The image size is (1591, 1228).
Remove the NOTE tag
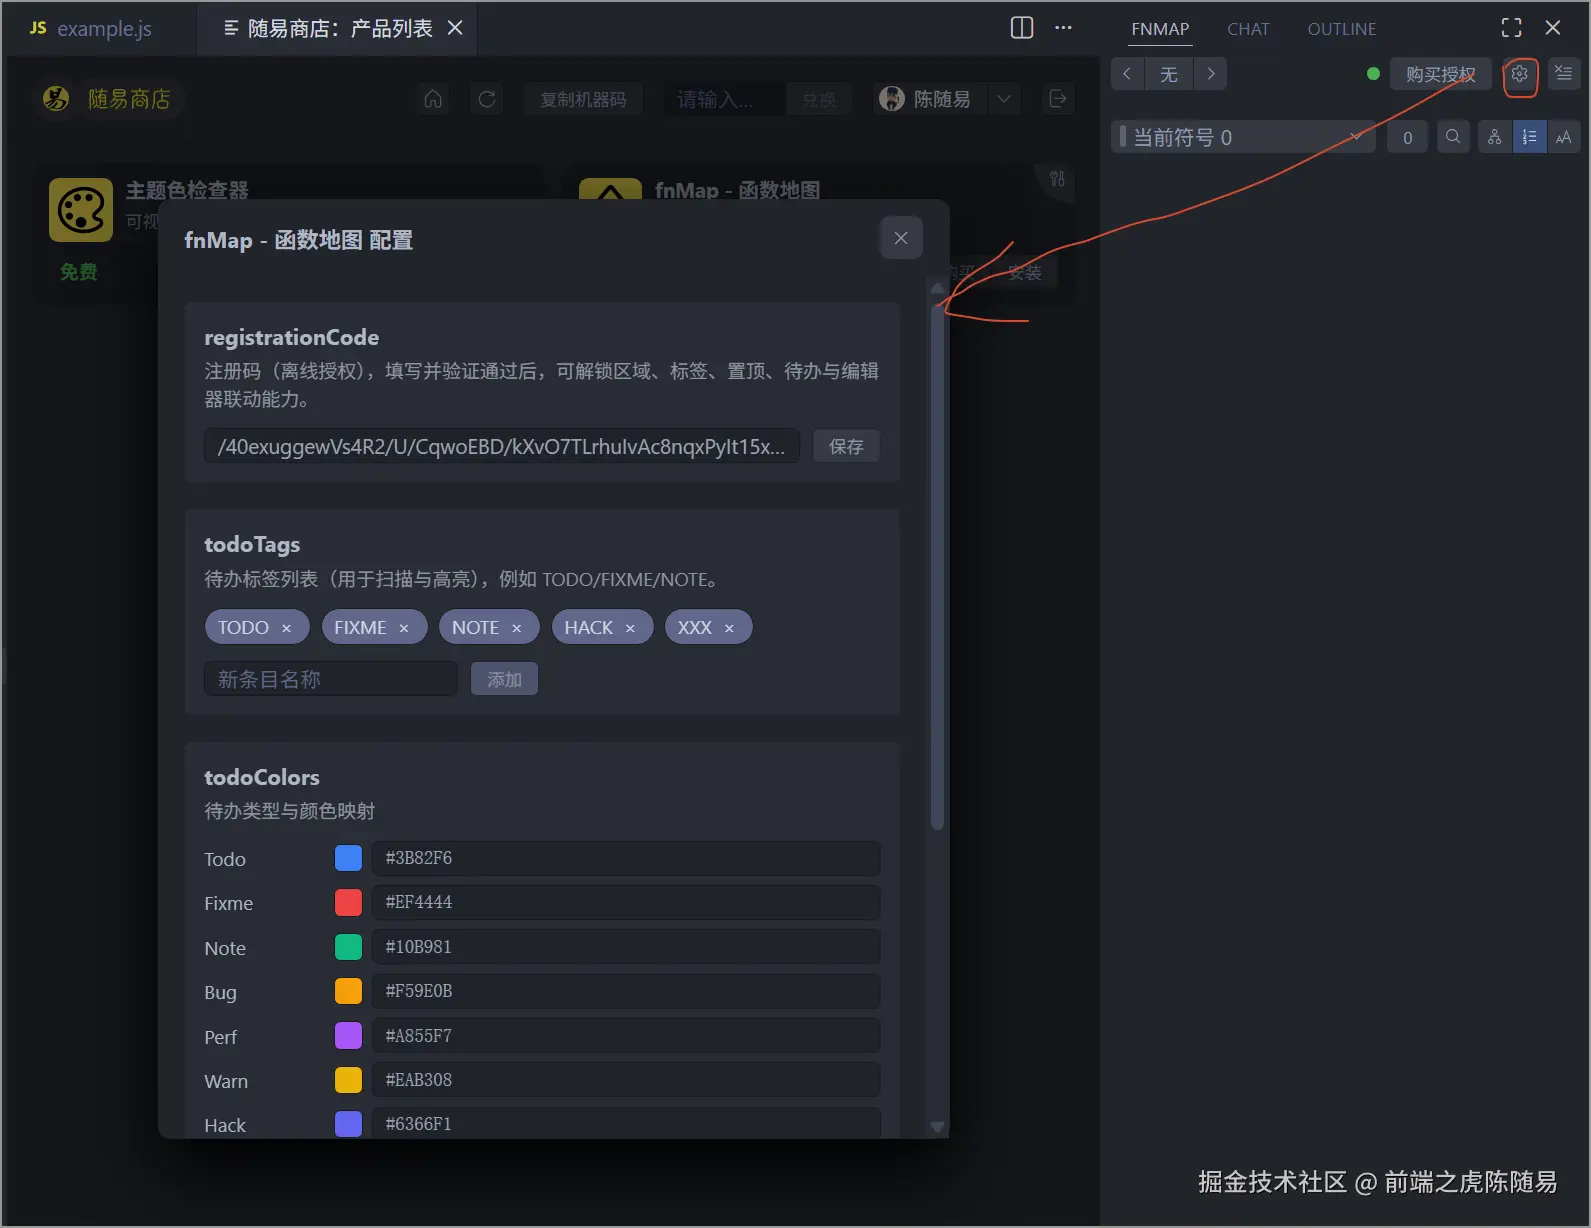(517, 628)
